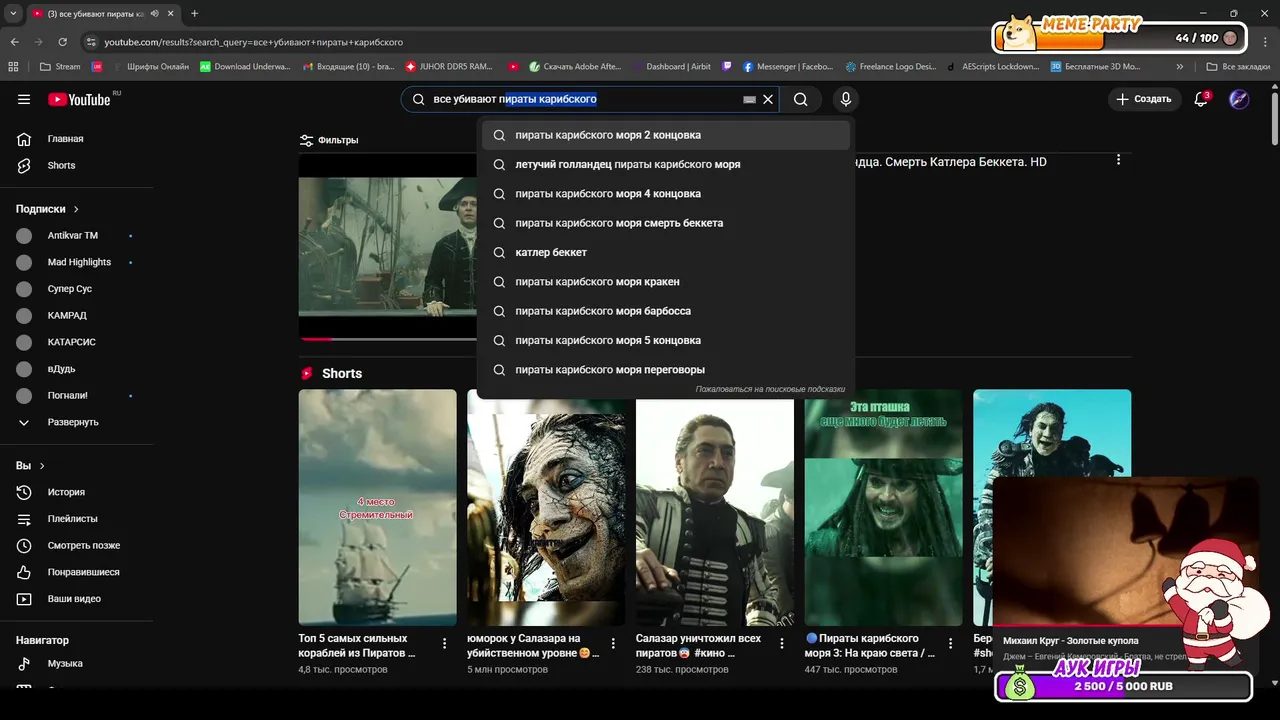This screenshot has width=1280, height=720.
Task: Open the Stream bookmark folder
Action: click(60, 67)
